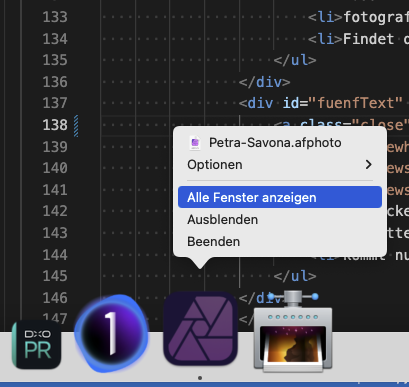Click the closing div tag on line 136
This screenshot has width=409, height=387.
point(264,82)
